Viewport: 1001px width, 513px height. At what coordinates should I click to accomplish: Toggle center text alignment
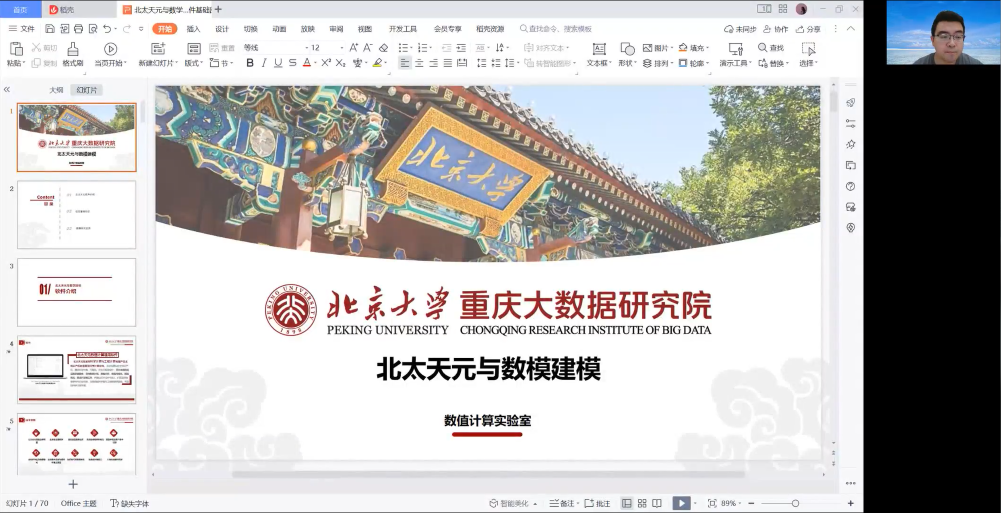[419, 63]
